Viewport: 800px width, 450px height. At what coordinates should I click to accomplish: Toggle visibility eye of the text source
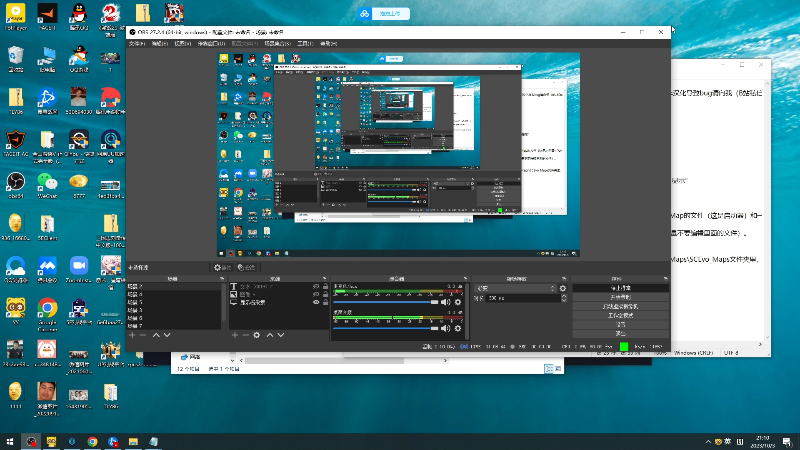316,287
